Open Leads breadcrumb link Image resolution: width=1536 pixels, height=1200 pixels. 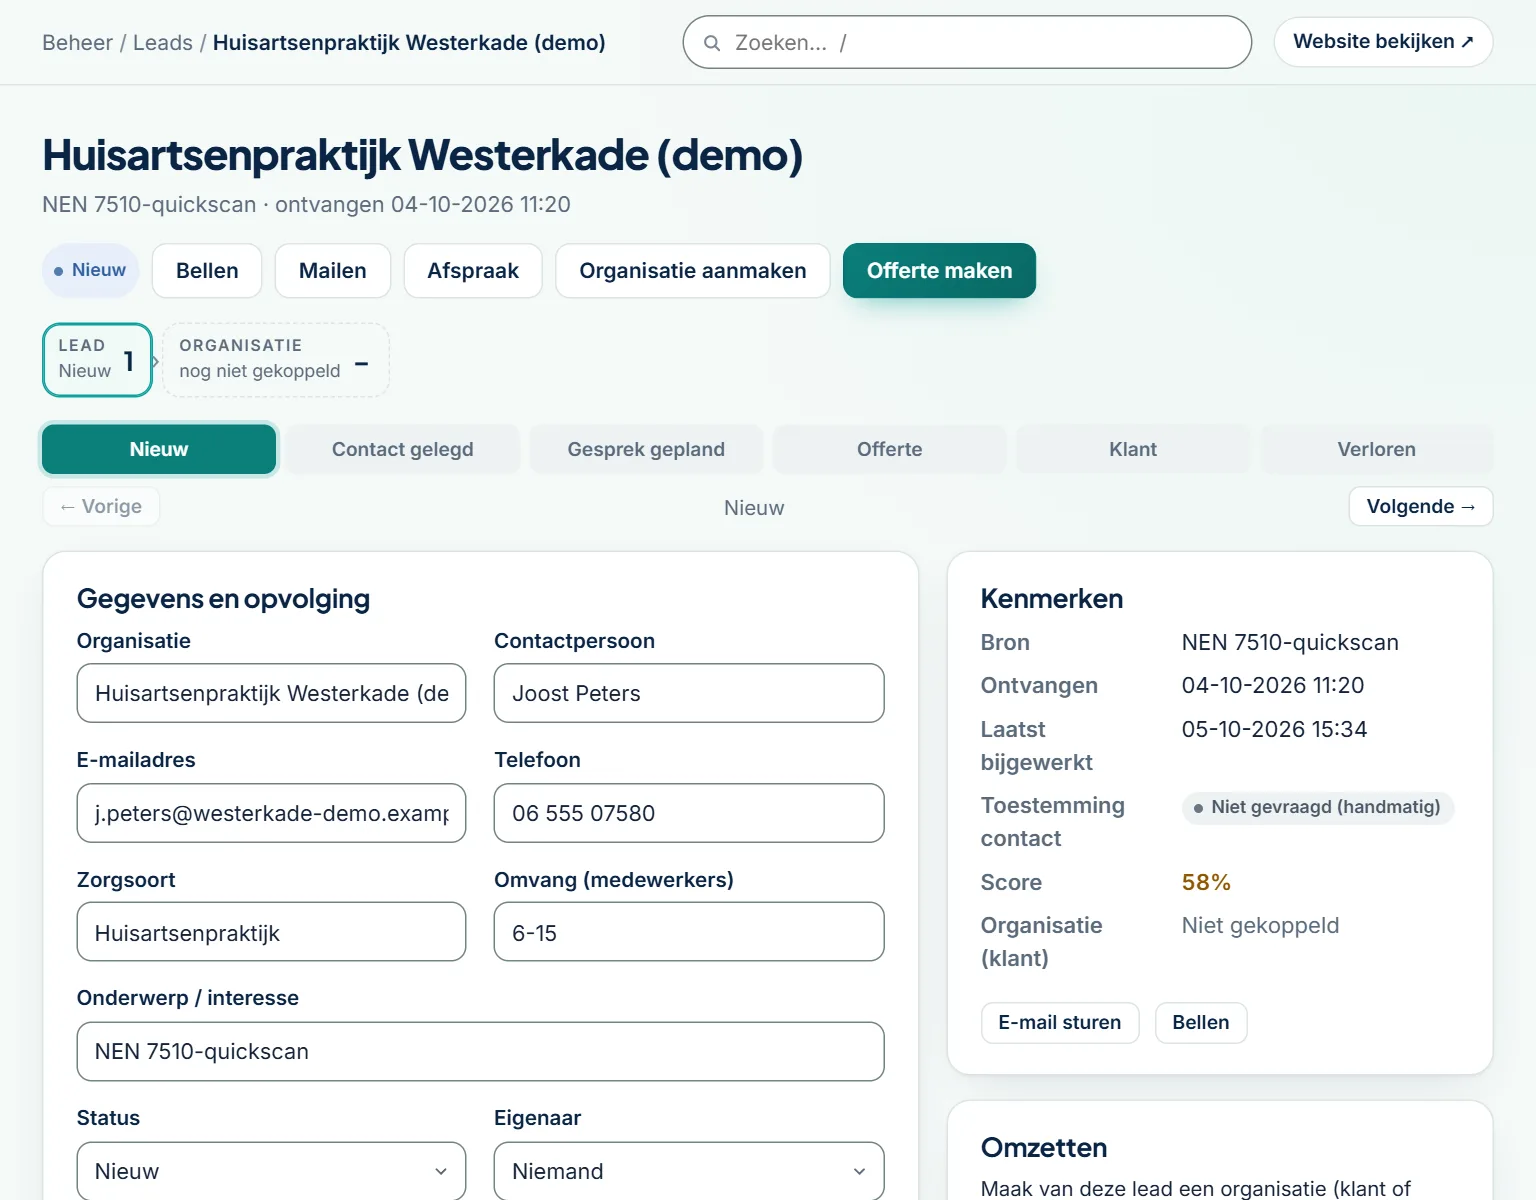pos(163,43)
